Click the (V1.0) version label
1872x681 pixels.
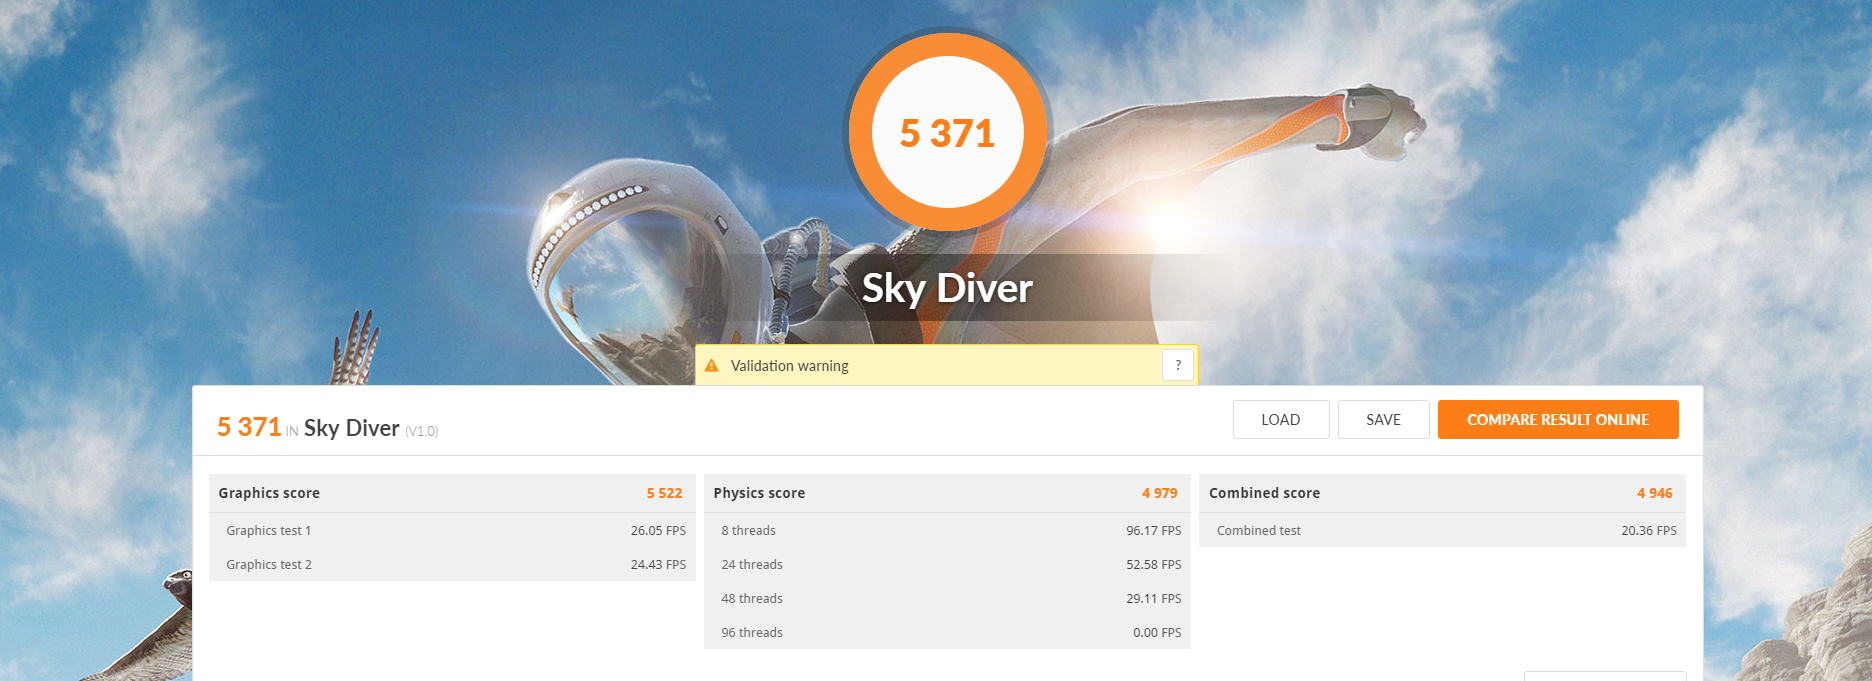click(x=421, y=431)
